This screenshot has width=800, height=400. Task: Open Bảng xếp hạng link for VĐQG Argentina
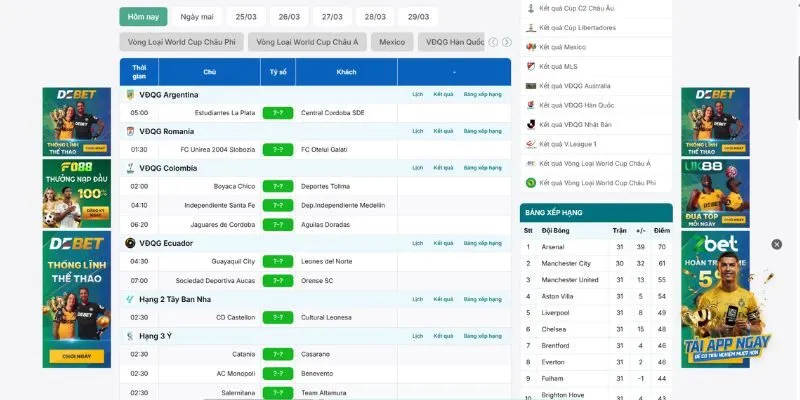pos(482,95)
